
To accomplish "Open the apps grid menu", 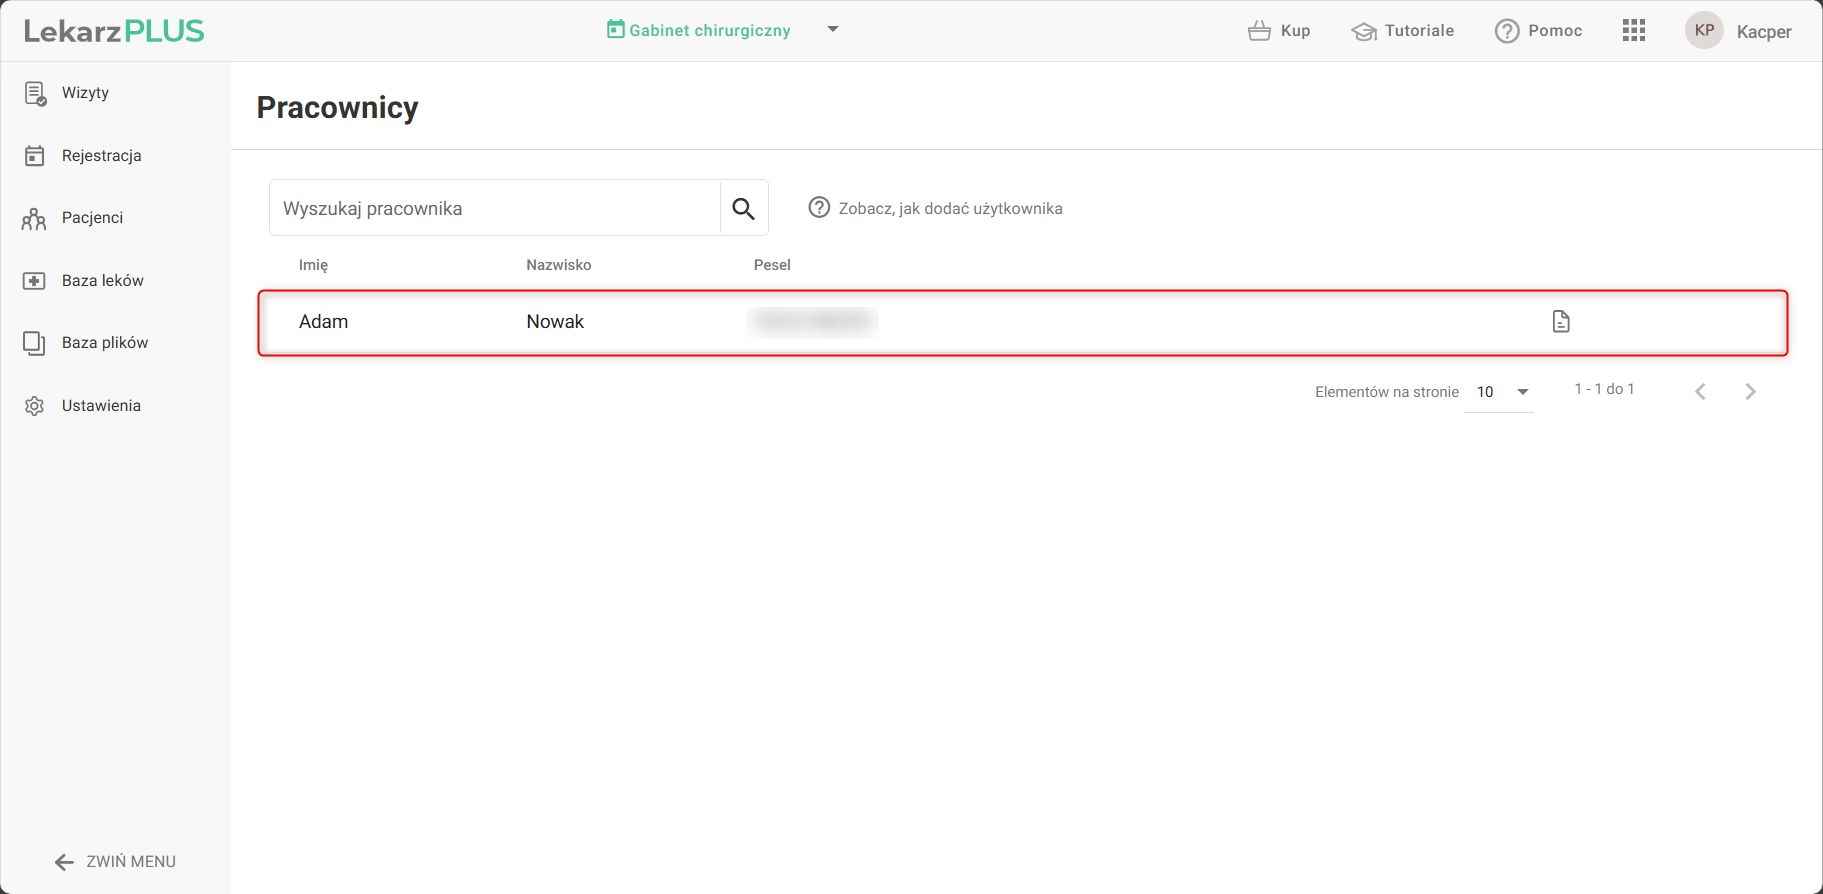I will (1634, 31).
